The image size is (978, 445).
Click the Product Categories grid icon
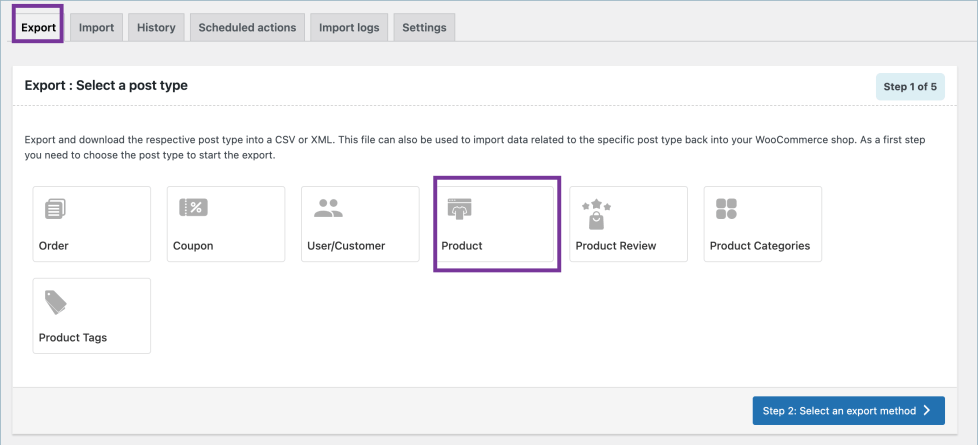pyautogui.click(x=726, y=209)
